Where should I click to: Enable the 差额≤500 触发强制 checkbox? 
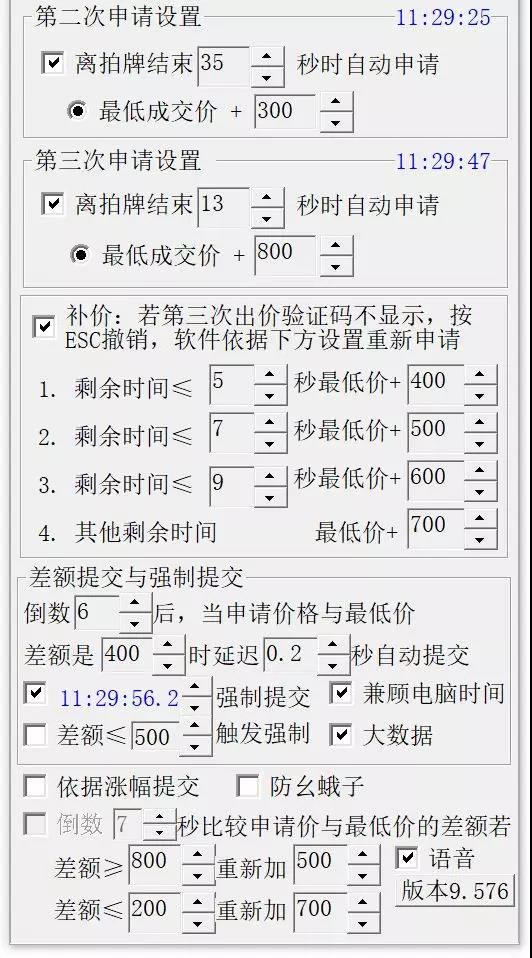click(x=35, y=735)
